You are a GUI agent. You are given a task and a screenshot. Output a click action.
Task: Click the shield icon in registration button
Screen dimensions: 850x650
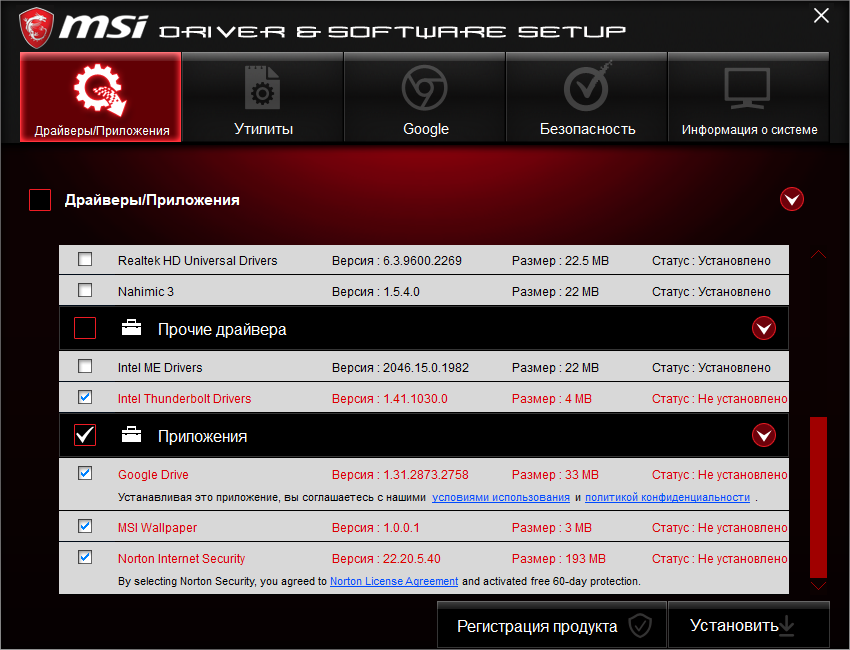pyautogui.click(x=640, y=626)
